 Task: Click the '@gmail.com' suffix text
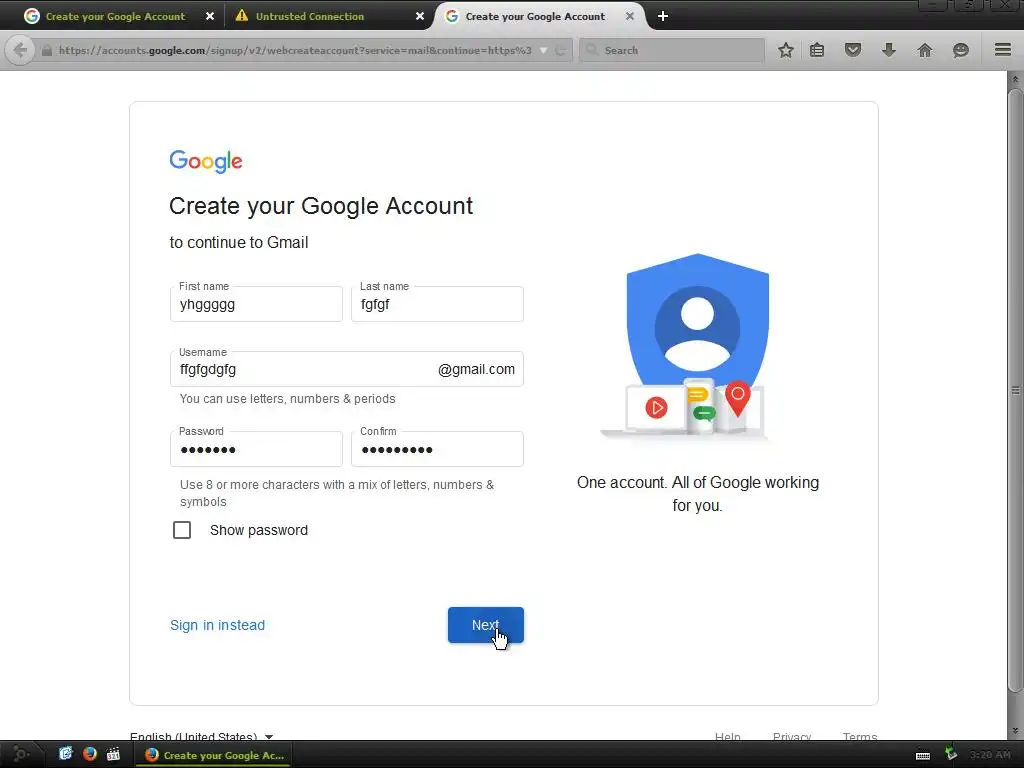click(x=476, y=369)
